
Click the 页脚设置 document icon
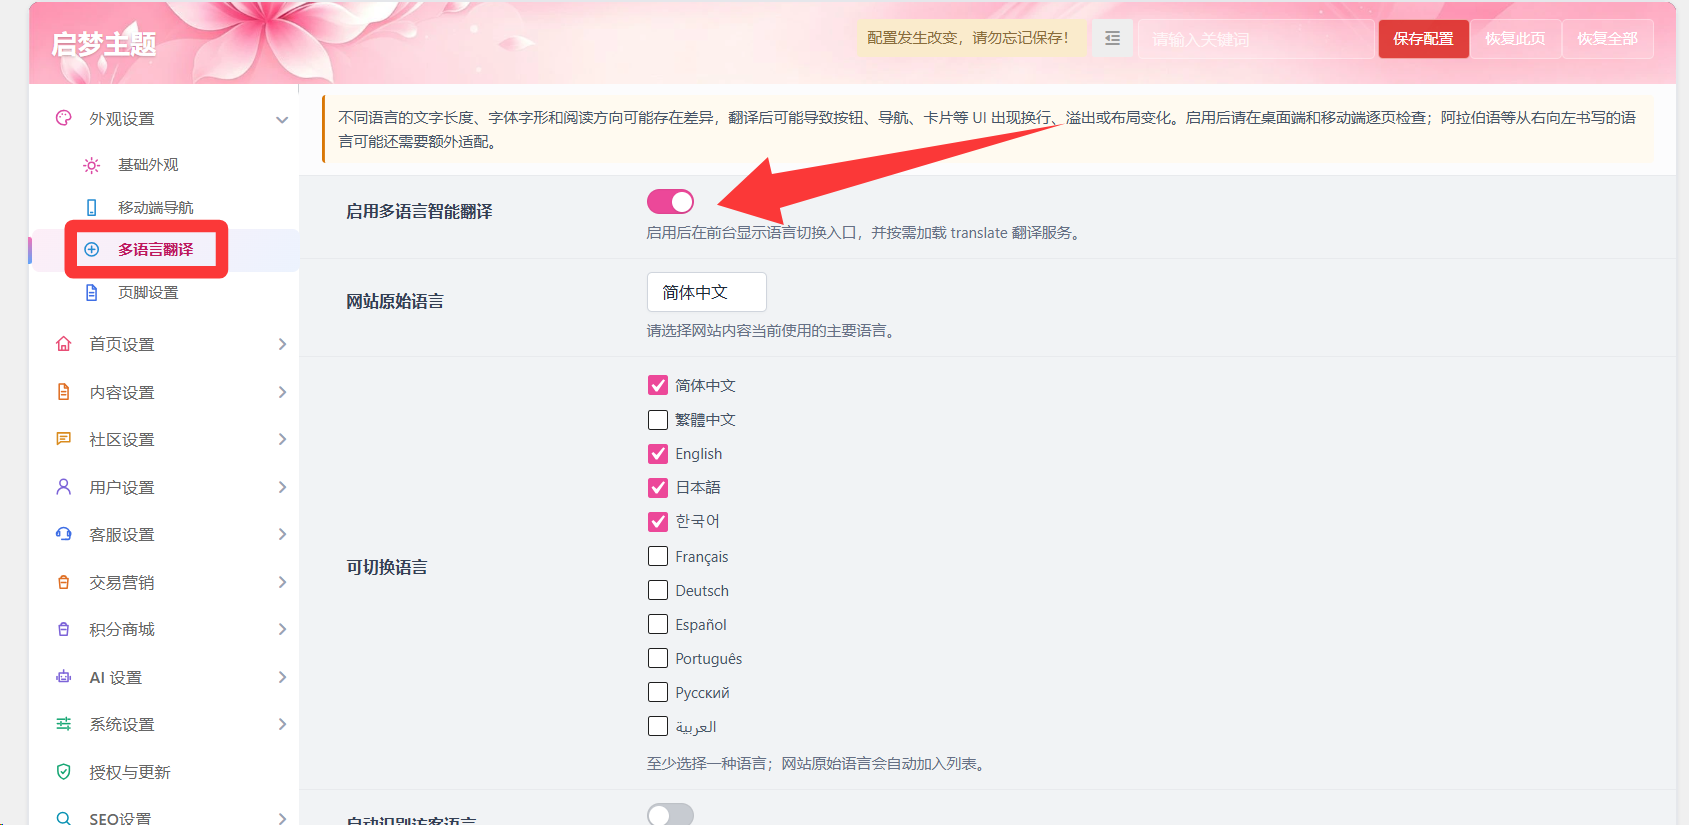coord(92,292)
